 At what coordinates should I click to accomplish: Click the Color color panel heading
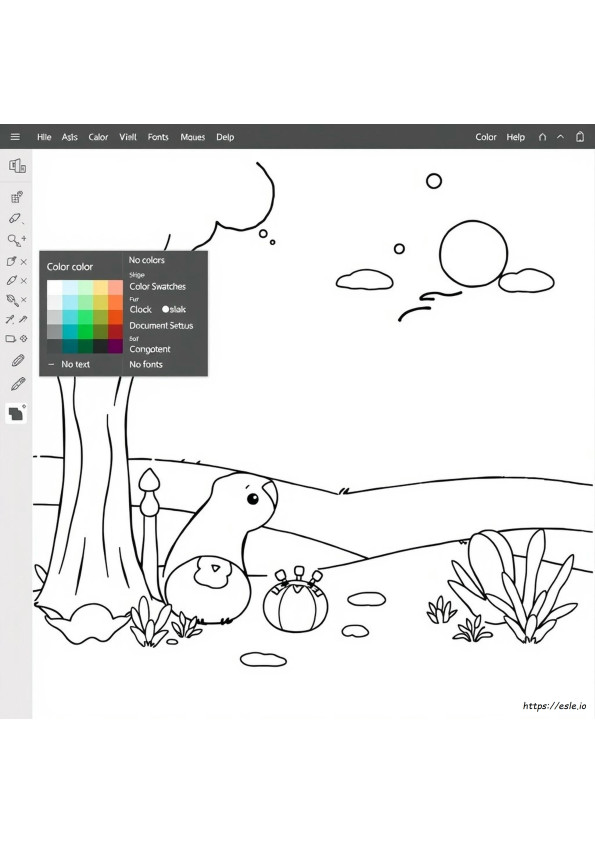point(70,267)
